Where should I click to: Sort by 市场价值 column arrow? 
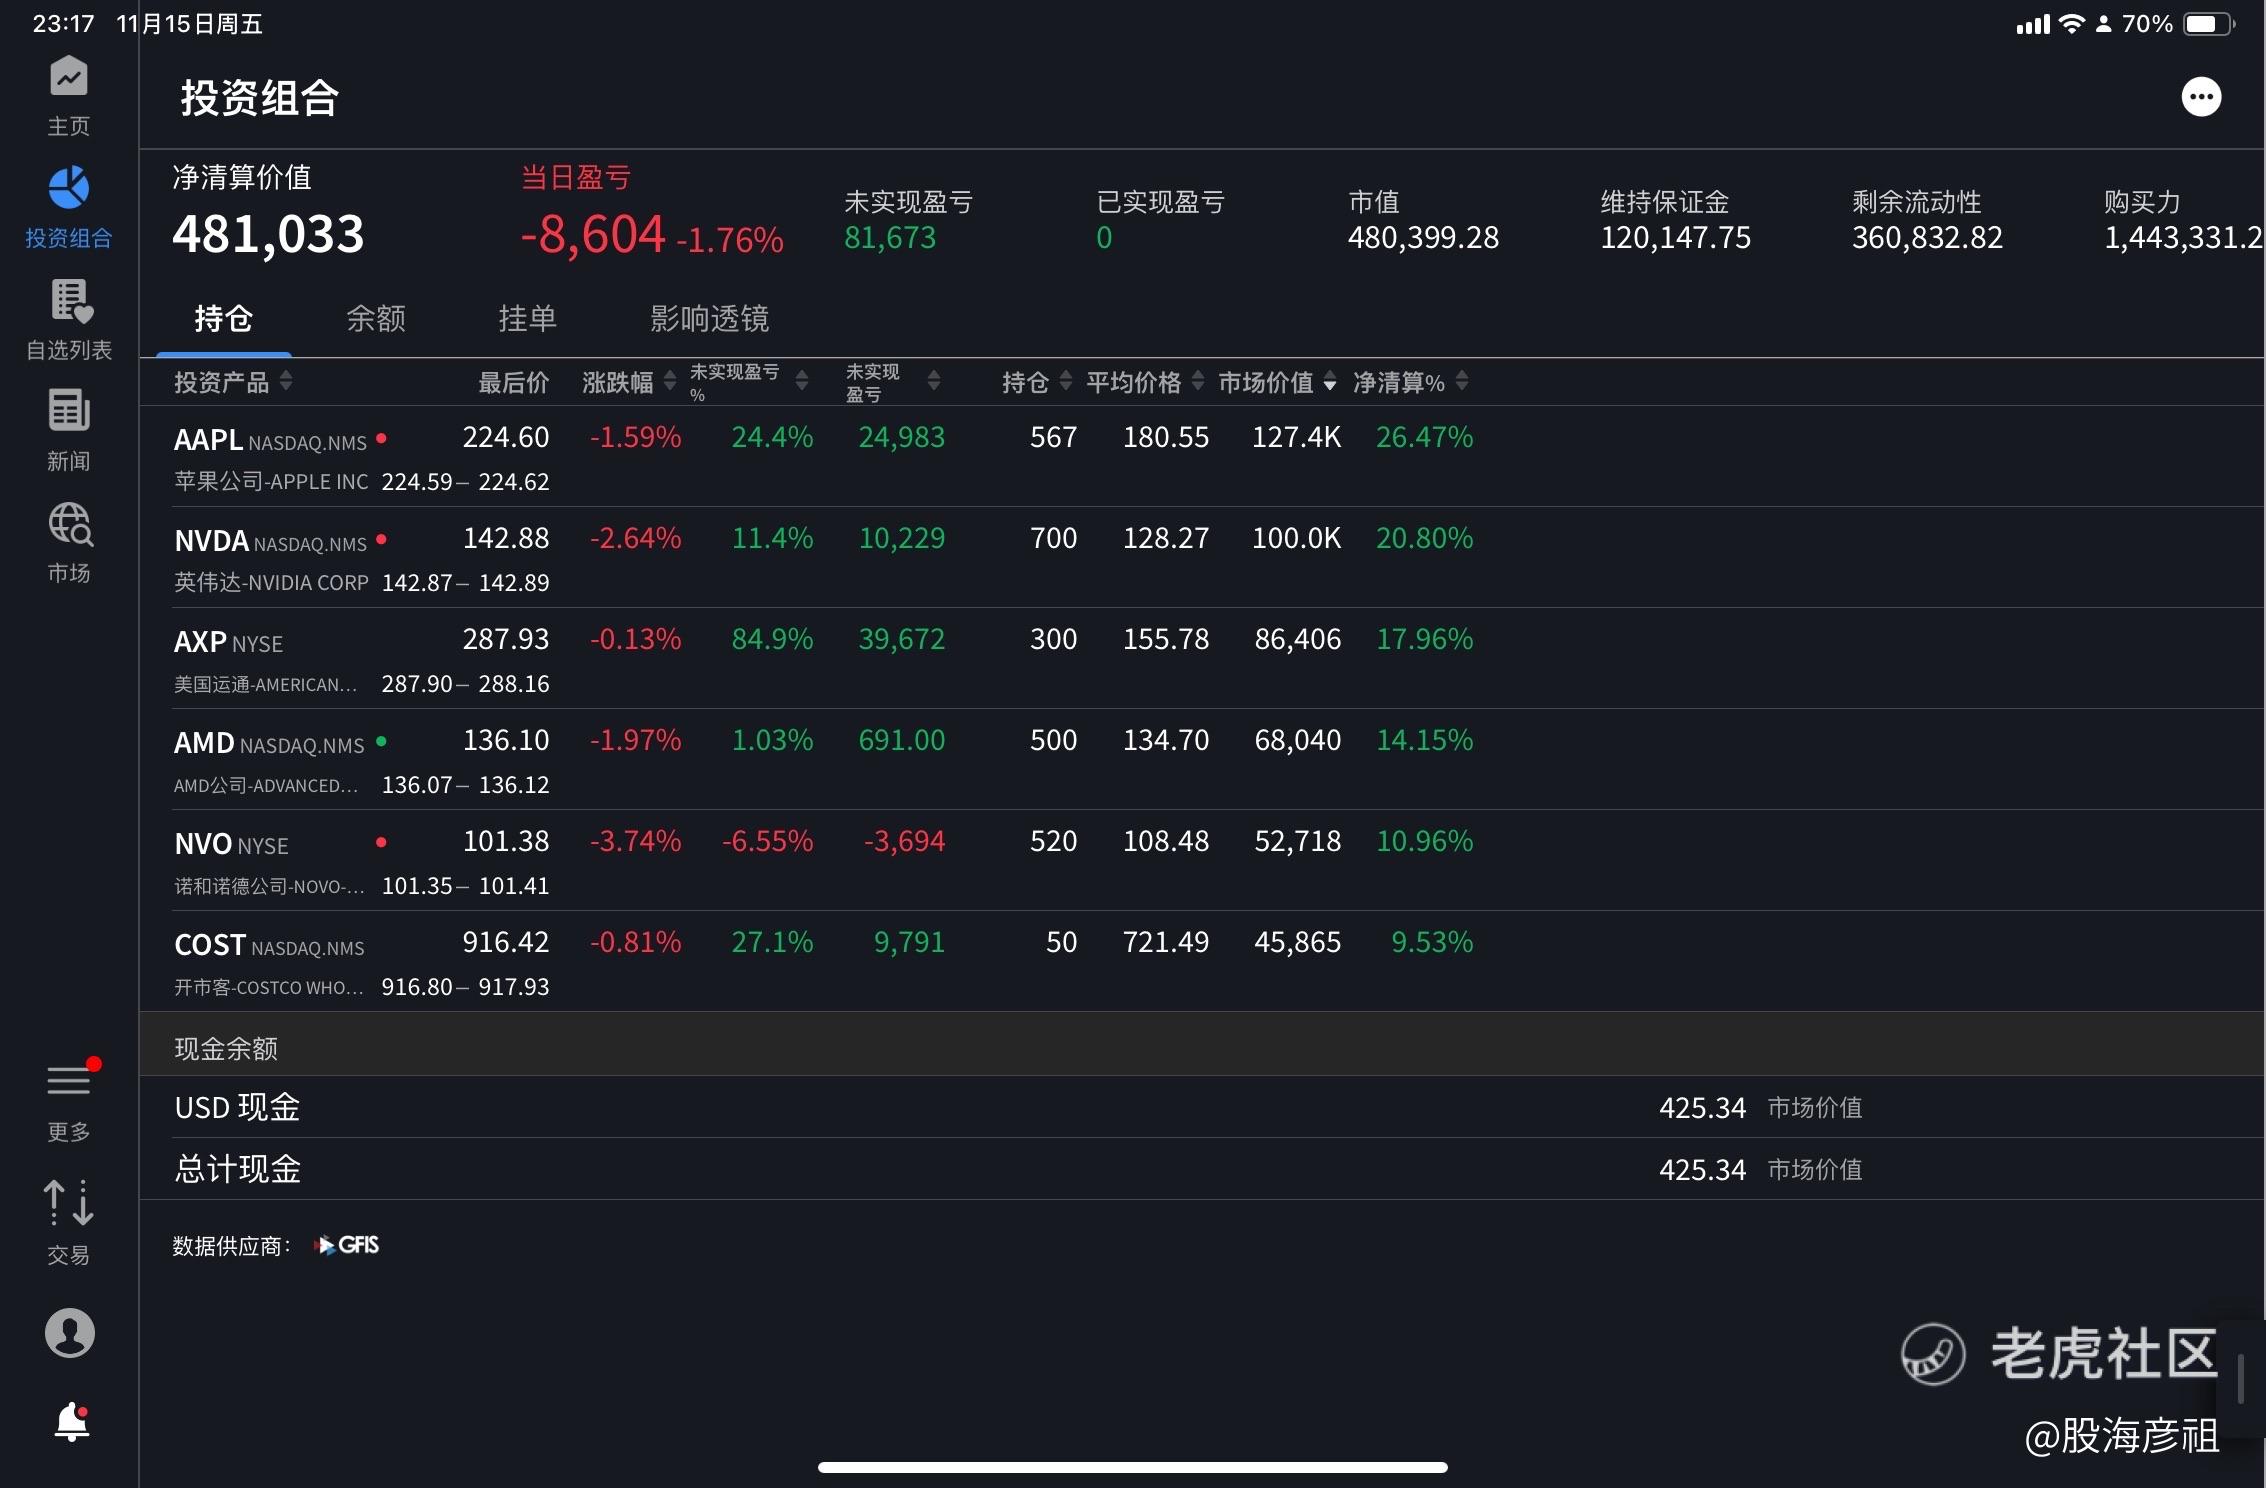coord(1329,382)
